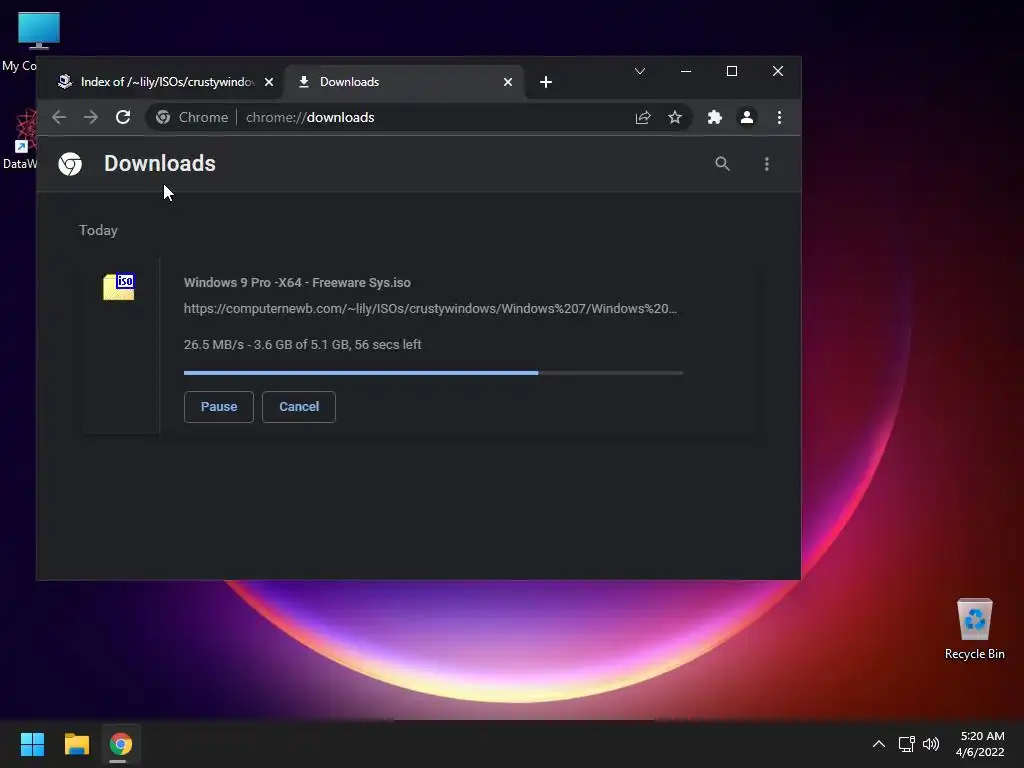Select the Recycle Bin desktop icon
This screenshot has width=1024, height=768.
[974, 629]
